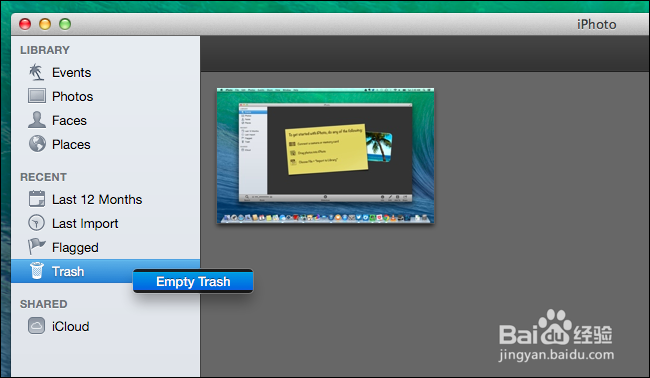This screenshot has height=378, width=650.
Task: Click the Faces silhouette icon
Action: pos(37,120)
